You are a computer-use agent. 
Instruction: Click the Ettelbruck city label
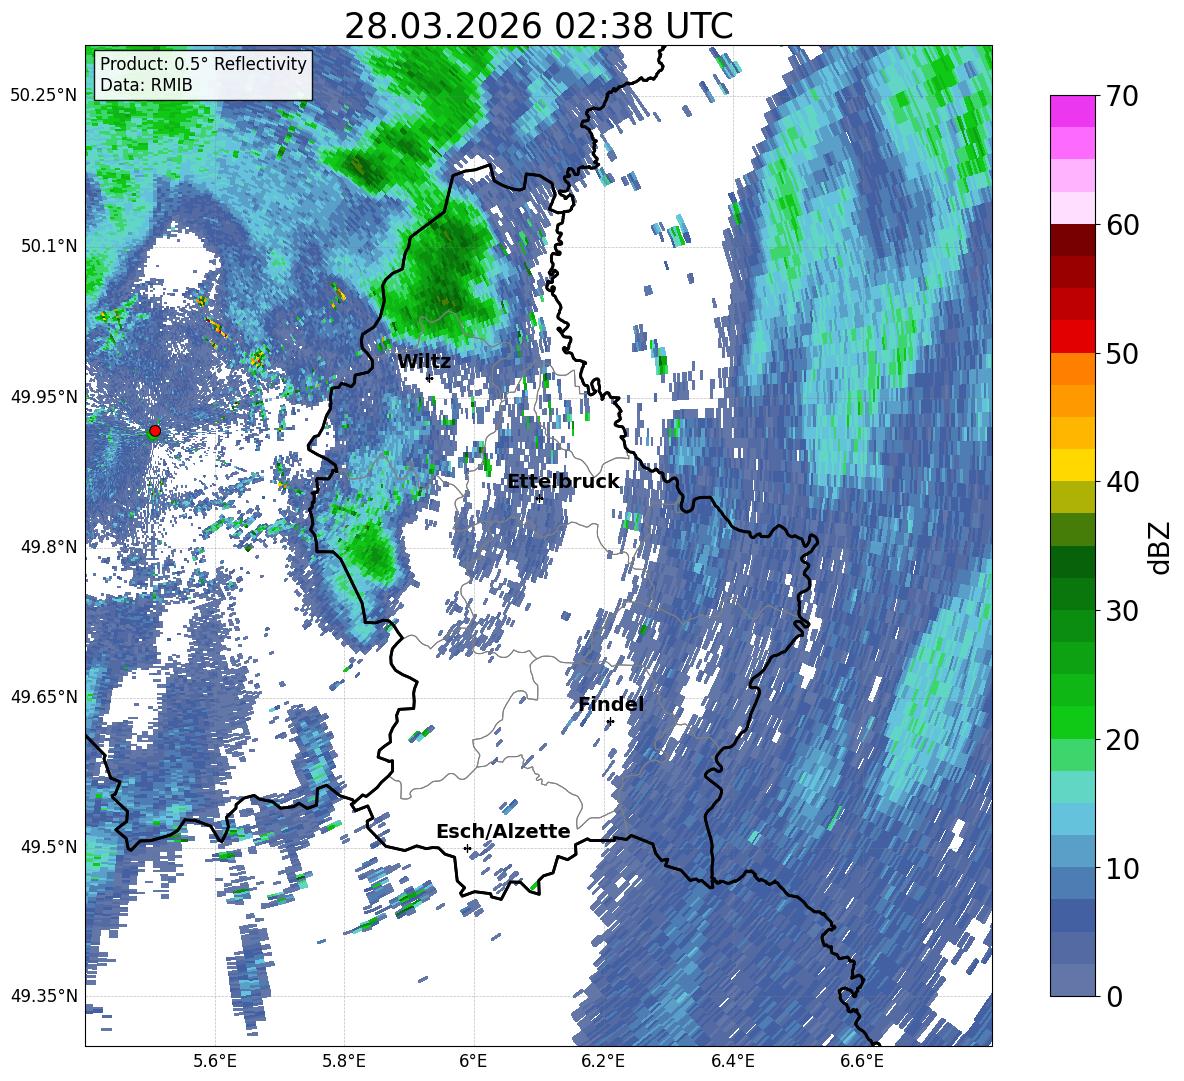[563, 482]
